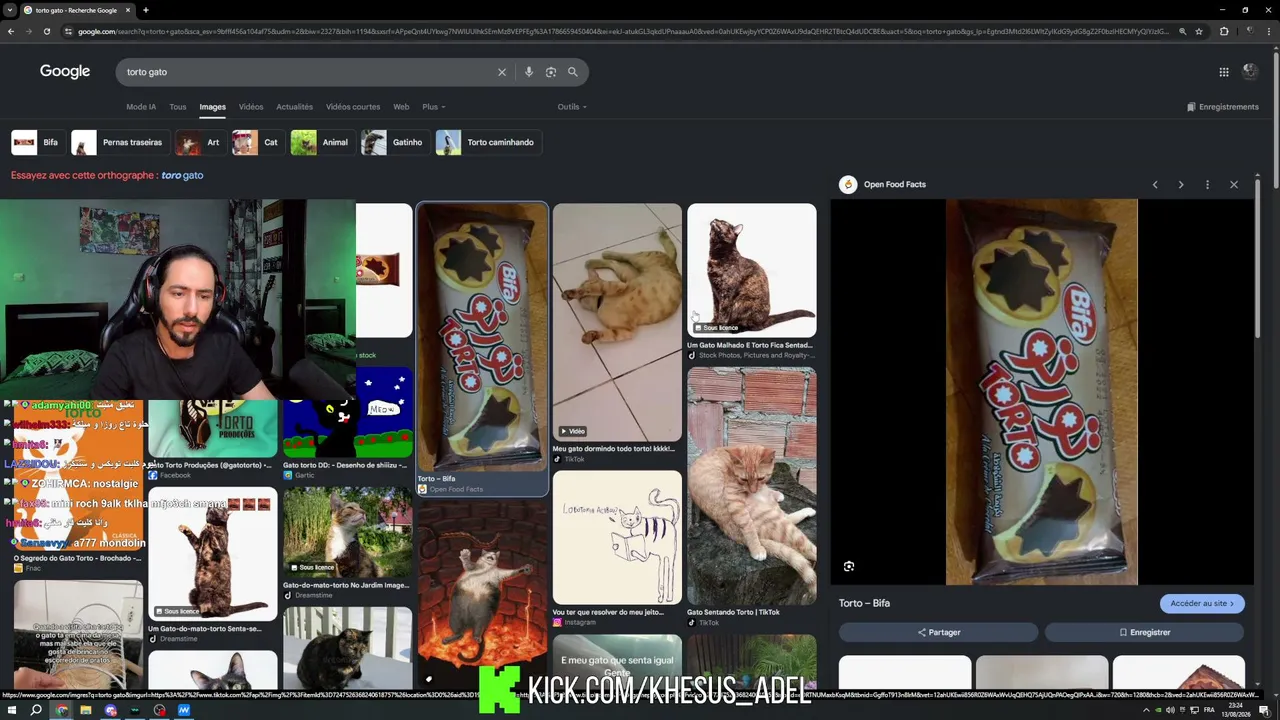Follow suggested spelling 'toro gato'
This screenshot has width=1280, height=720.
tap(182, 176)
